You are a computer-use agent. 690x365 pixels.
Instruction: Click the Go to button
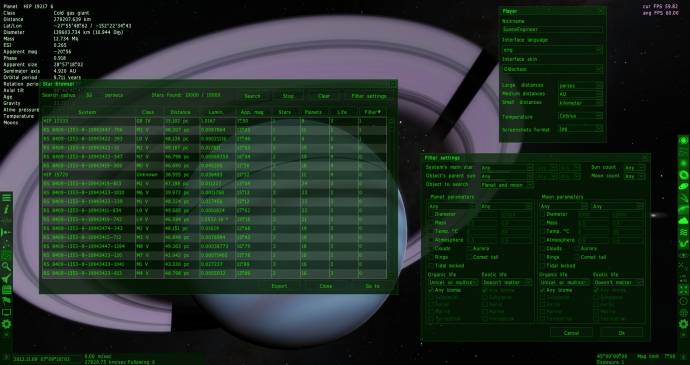(372, 286)
